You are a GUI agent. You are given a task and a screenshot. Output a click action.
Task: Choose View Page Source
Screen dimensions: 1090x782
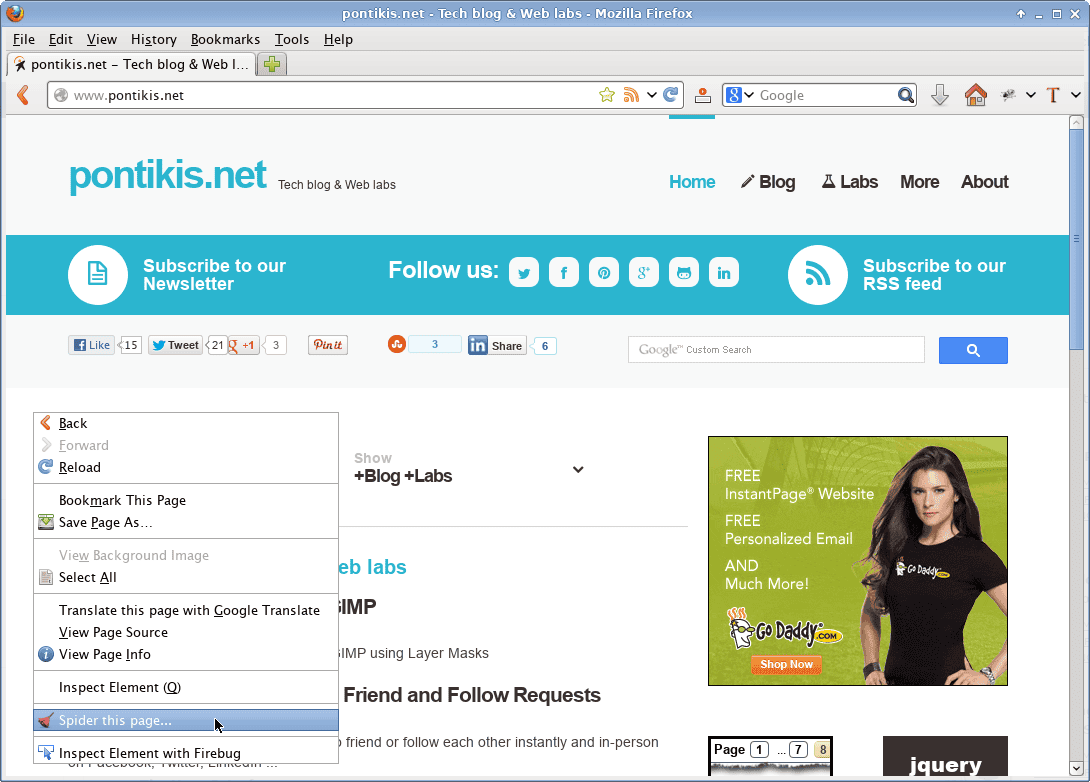pos(186,633)
